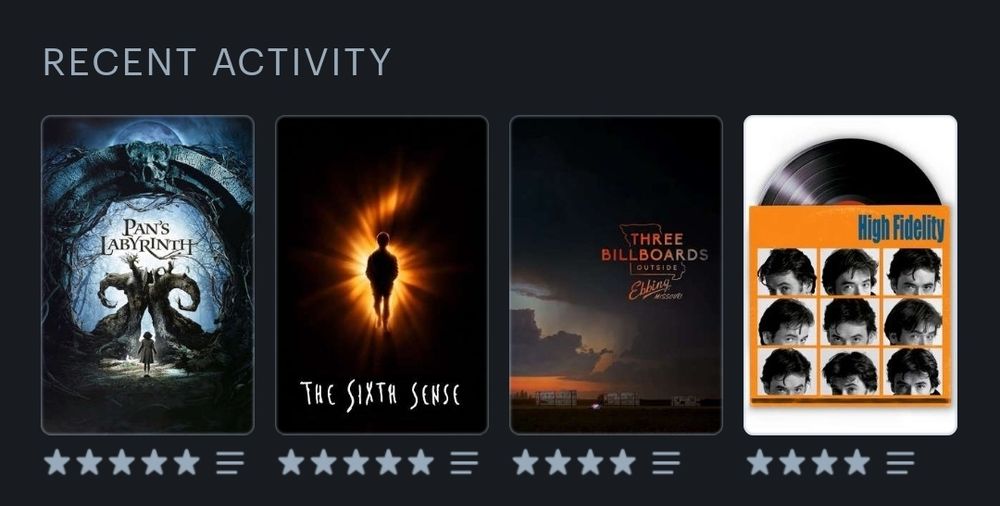Click first star under Pan's Labyrinth

click(x=57, y=462)
